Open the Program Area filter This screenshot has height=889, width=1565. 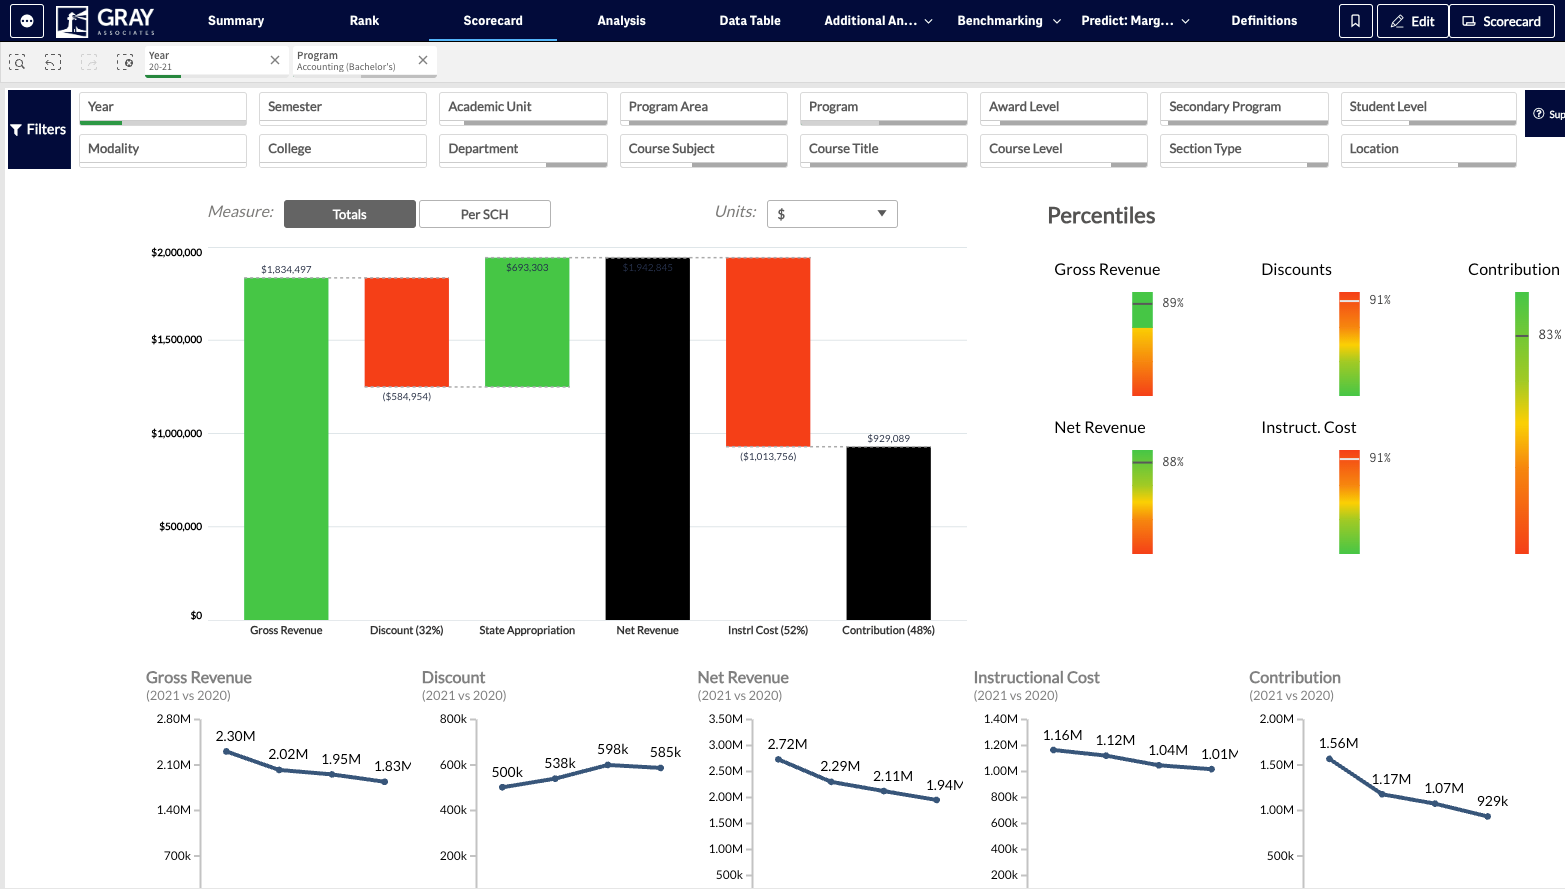click(704, 108)
